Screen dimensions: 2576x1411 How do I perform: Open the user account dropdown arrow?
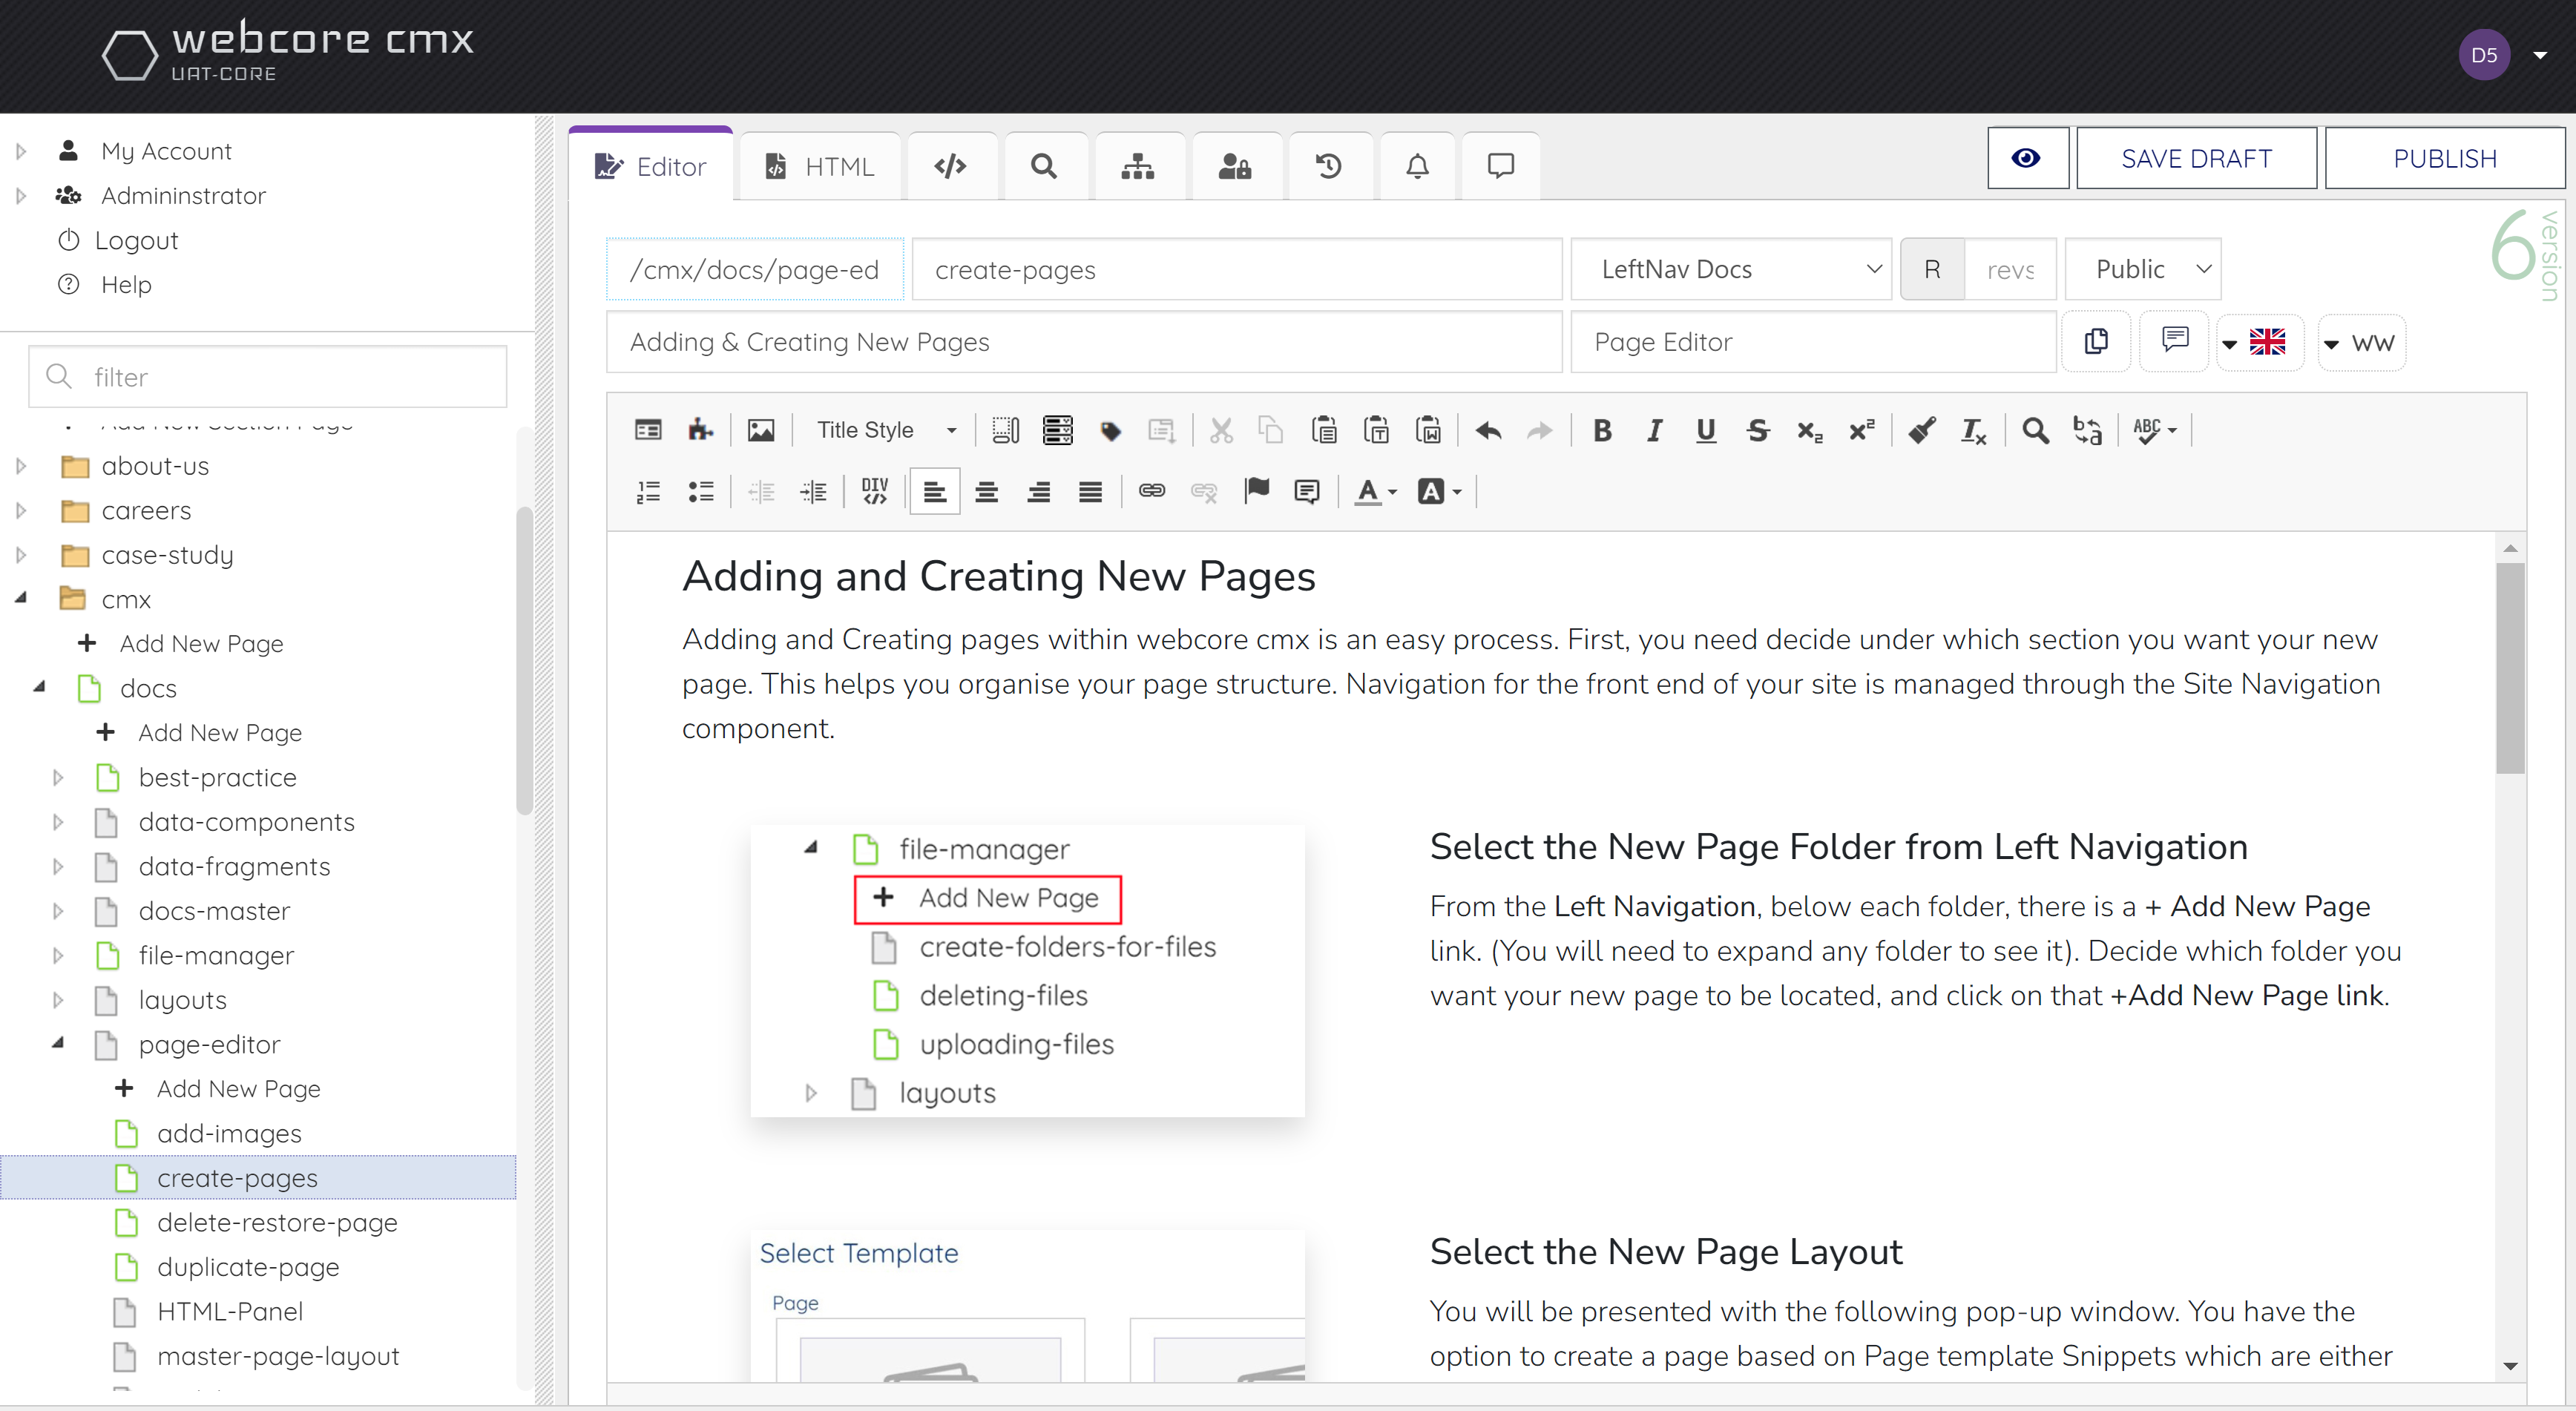[2539, 56]
